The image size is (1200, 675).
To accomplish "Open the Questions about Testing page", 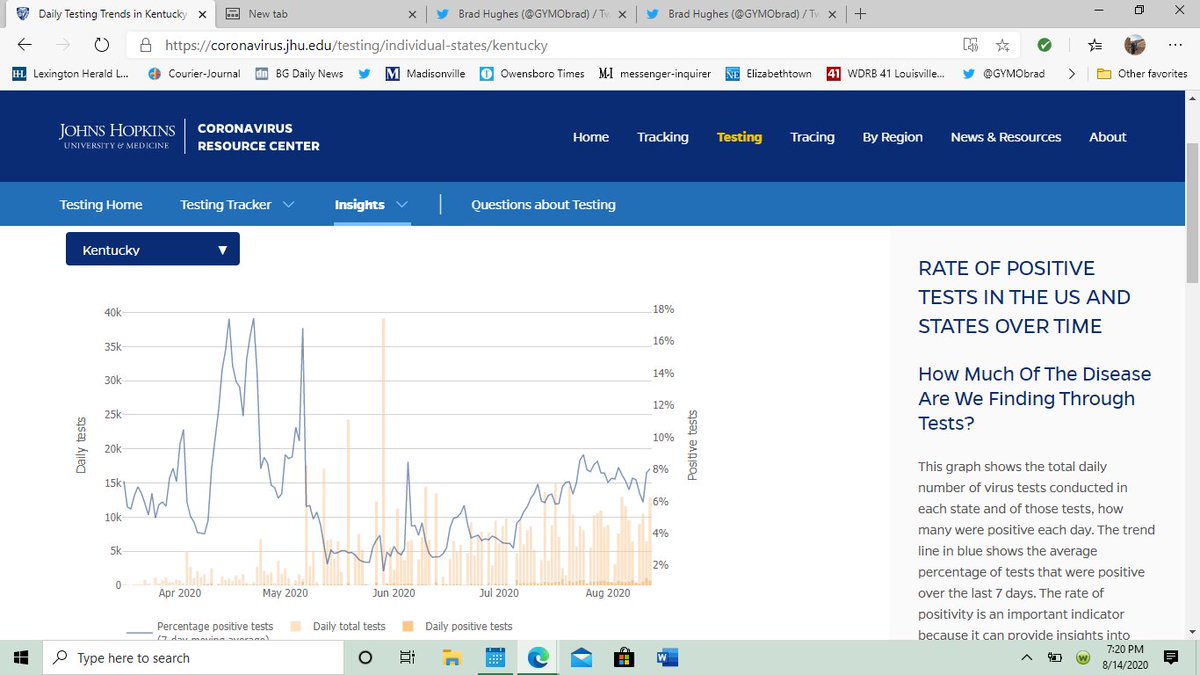I will click(x=543, y=204).
